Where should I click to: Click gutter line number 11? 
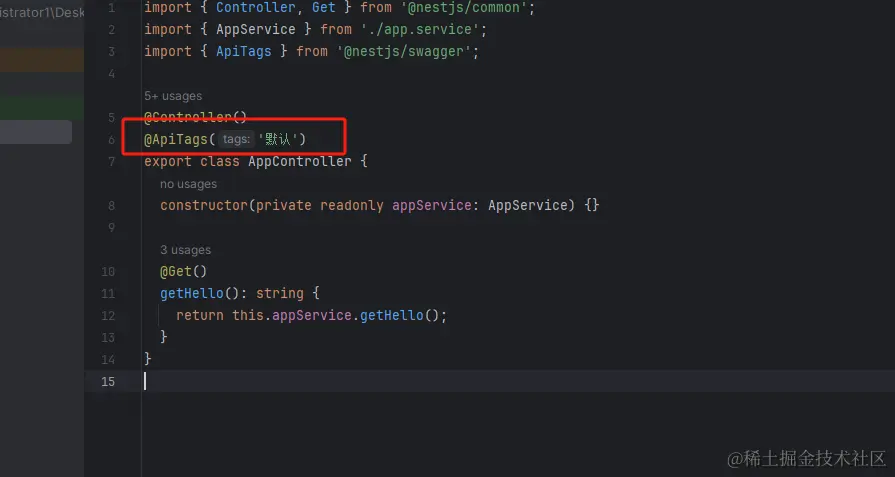(108, 294)
